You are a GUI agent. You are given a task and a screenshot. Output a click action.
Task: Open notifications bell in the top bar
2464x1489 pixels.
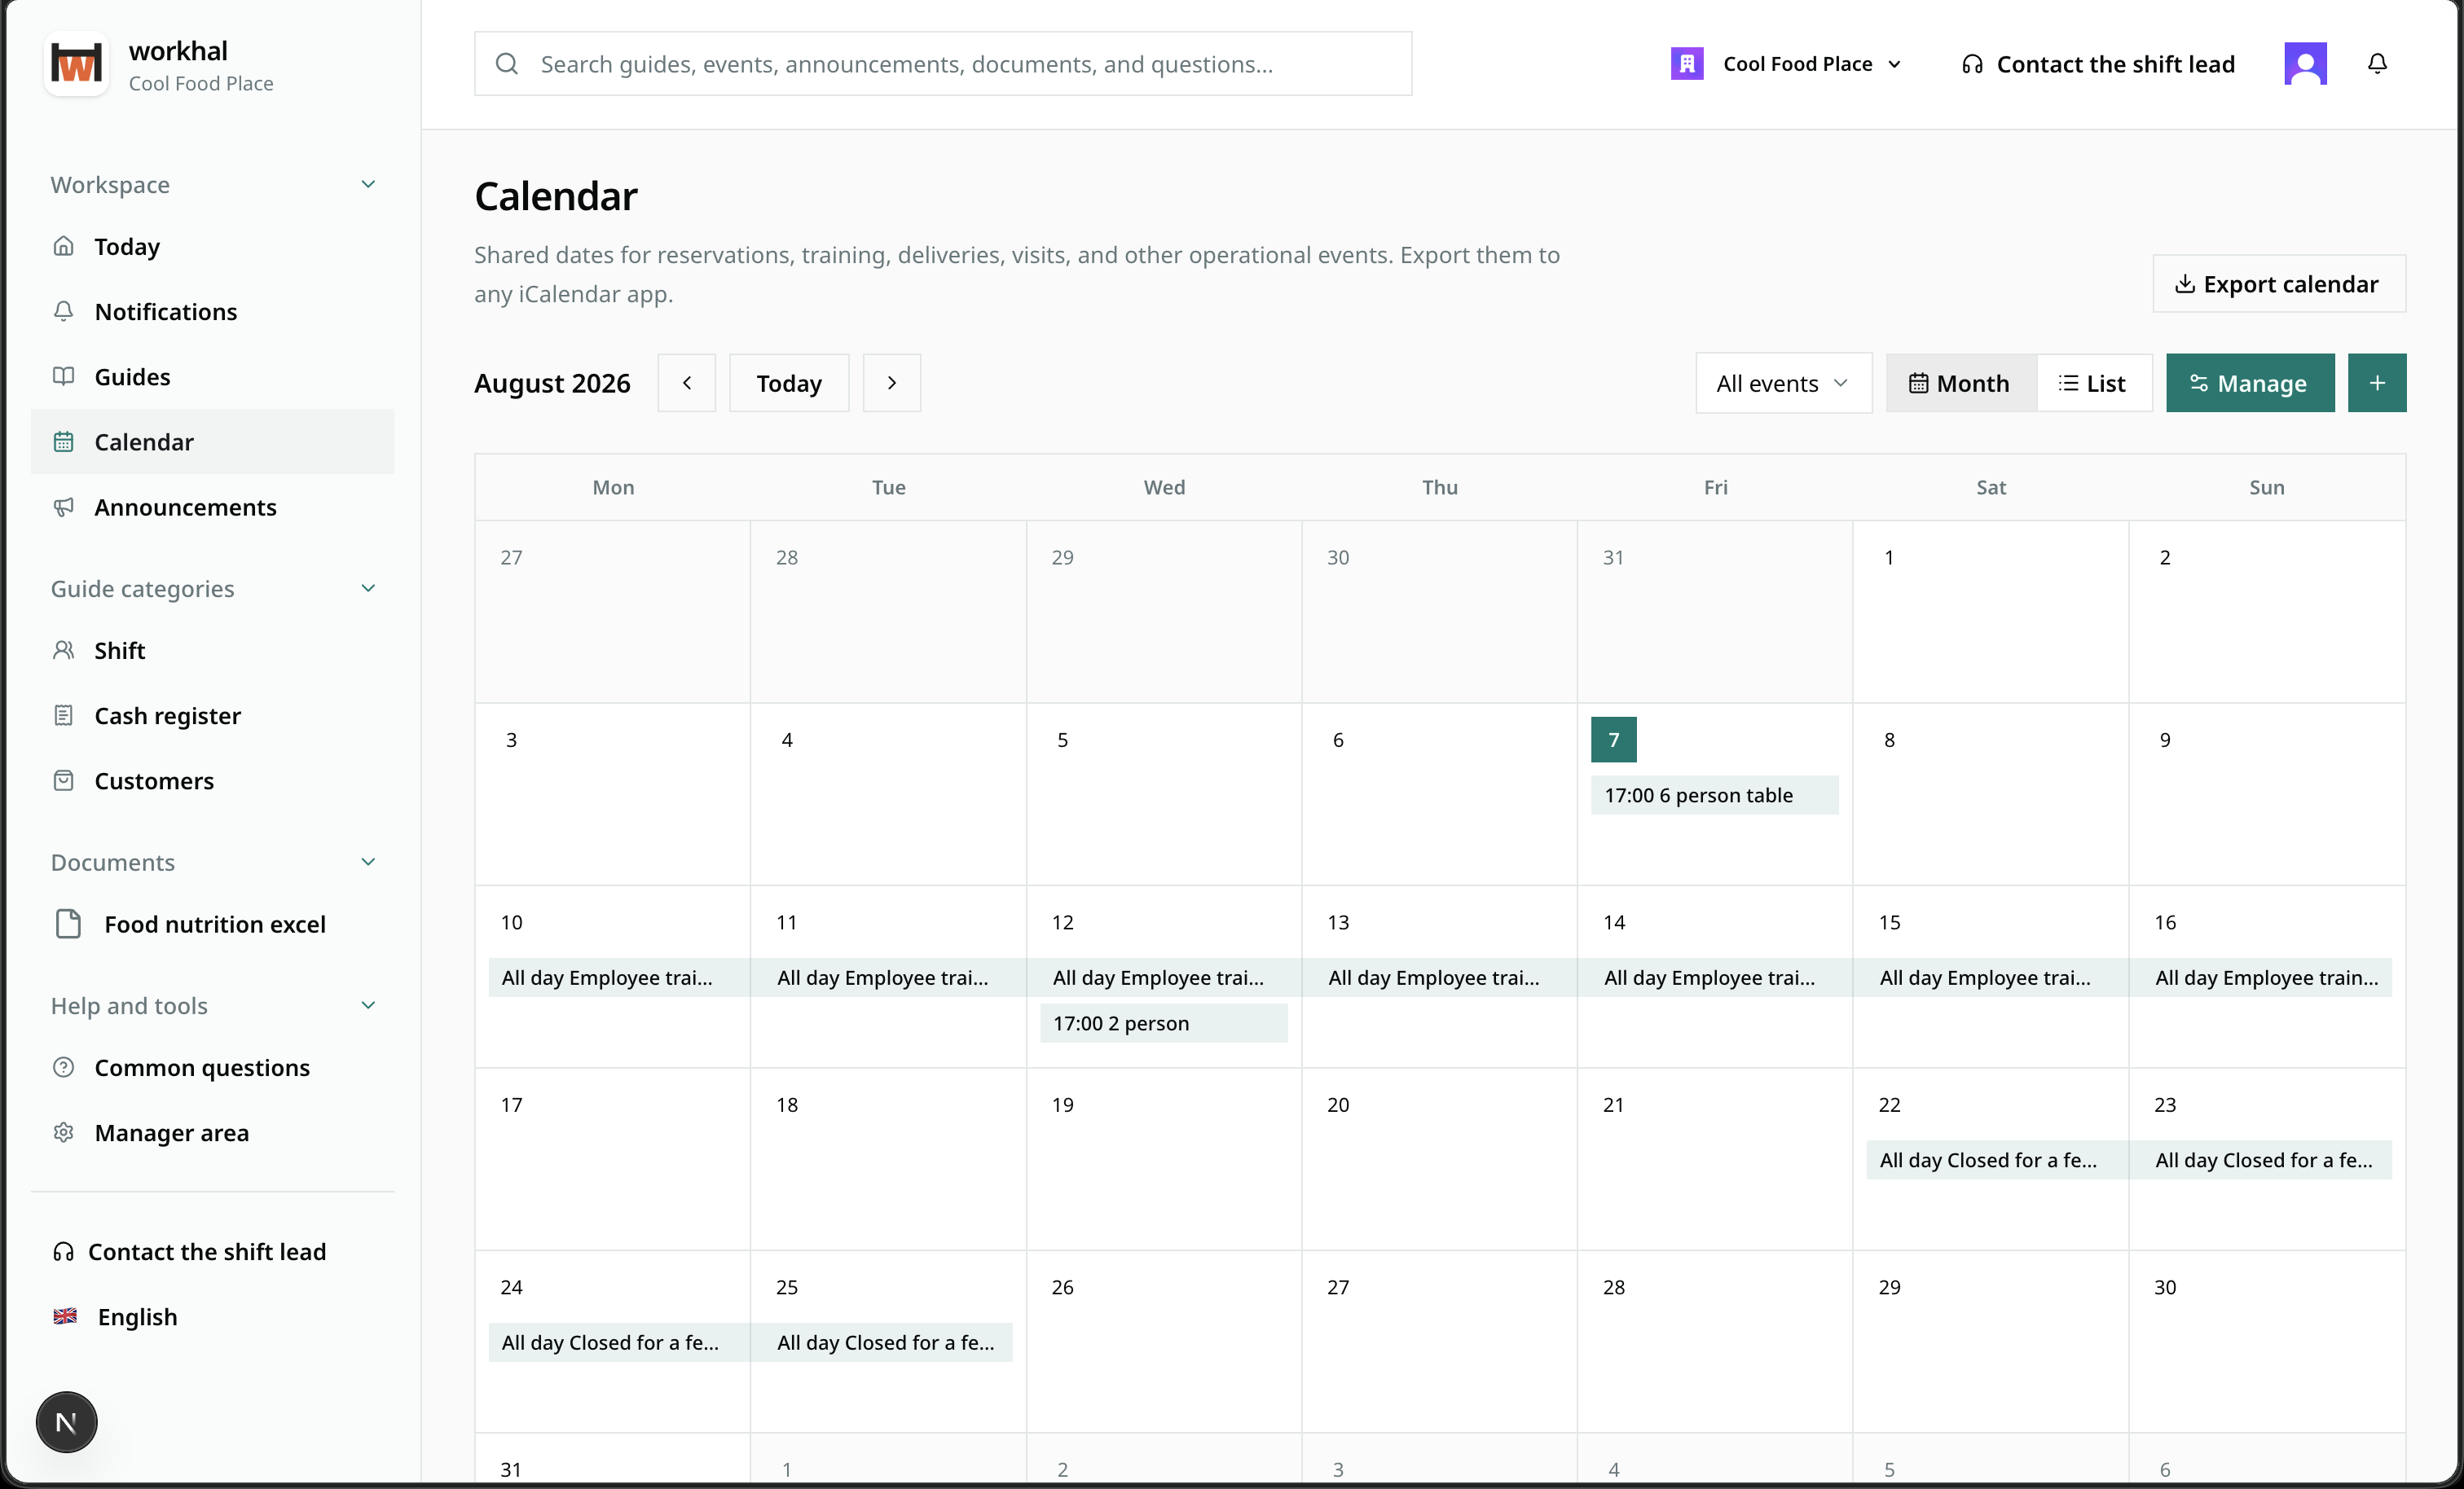[2377, 64]
